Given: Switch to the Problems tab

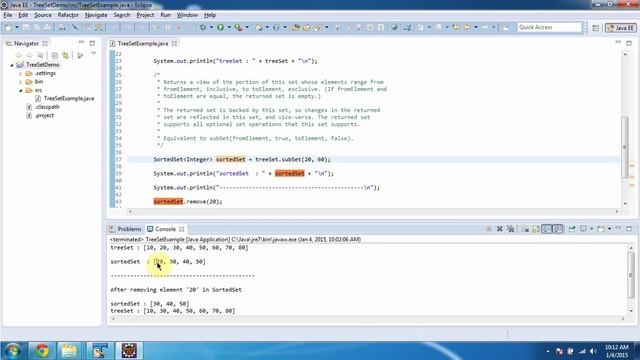Looking at the screenshot, I should pos(125,229).
